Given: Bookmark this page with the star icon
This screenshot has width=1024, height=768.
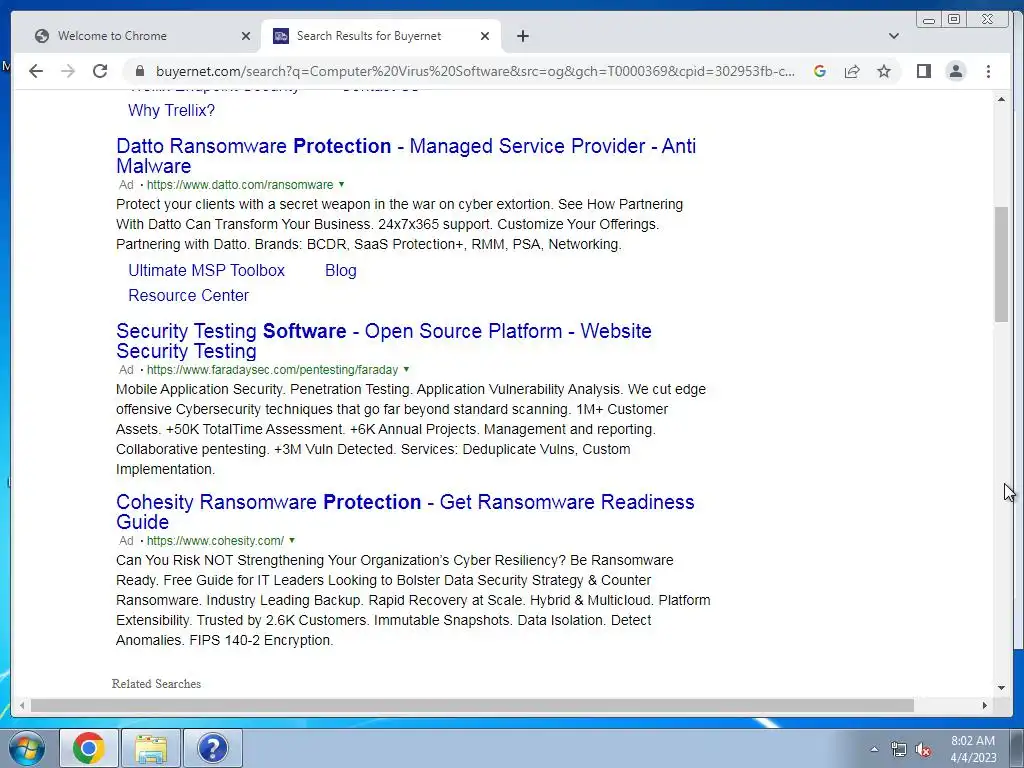Looking at the screenshot, I should 884,71.
